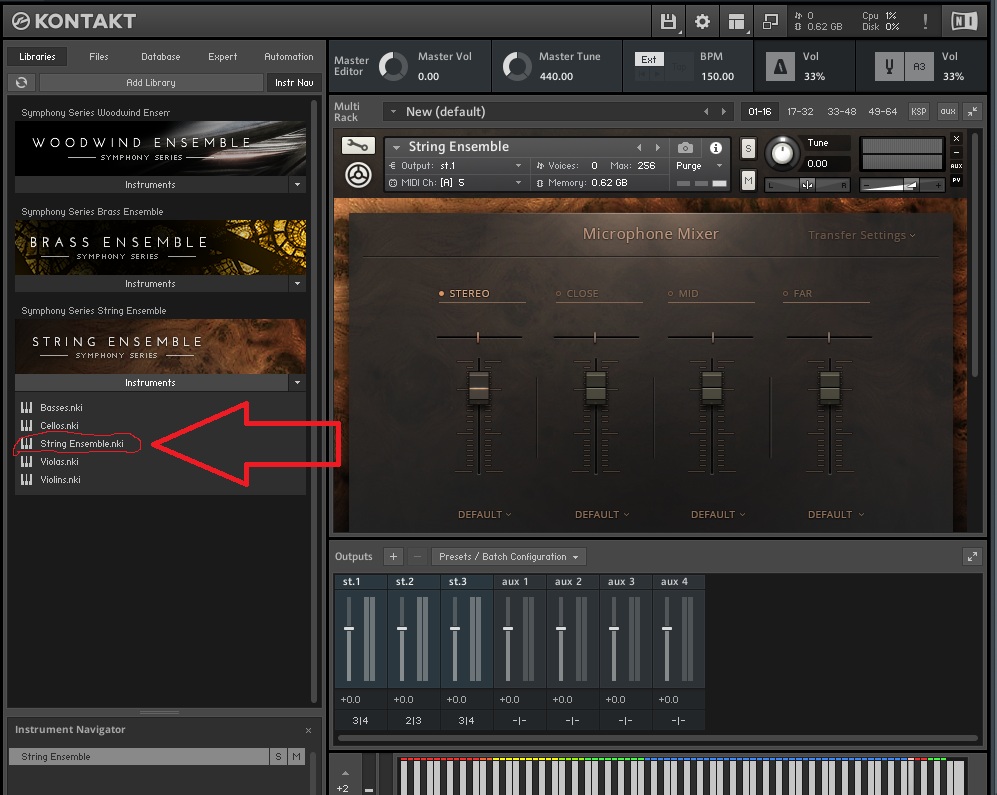Click the Woodwind Ensemble Instruments button
The height and width of the screenshot is (795, 997).
coord(151,184)
